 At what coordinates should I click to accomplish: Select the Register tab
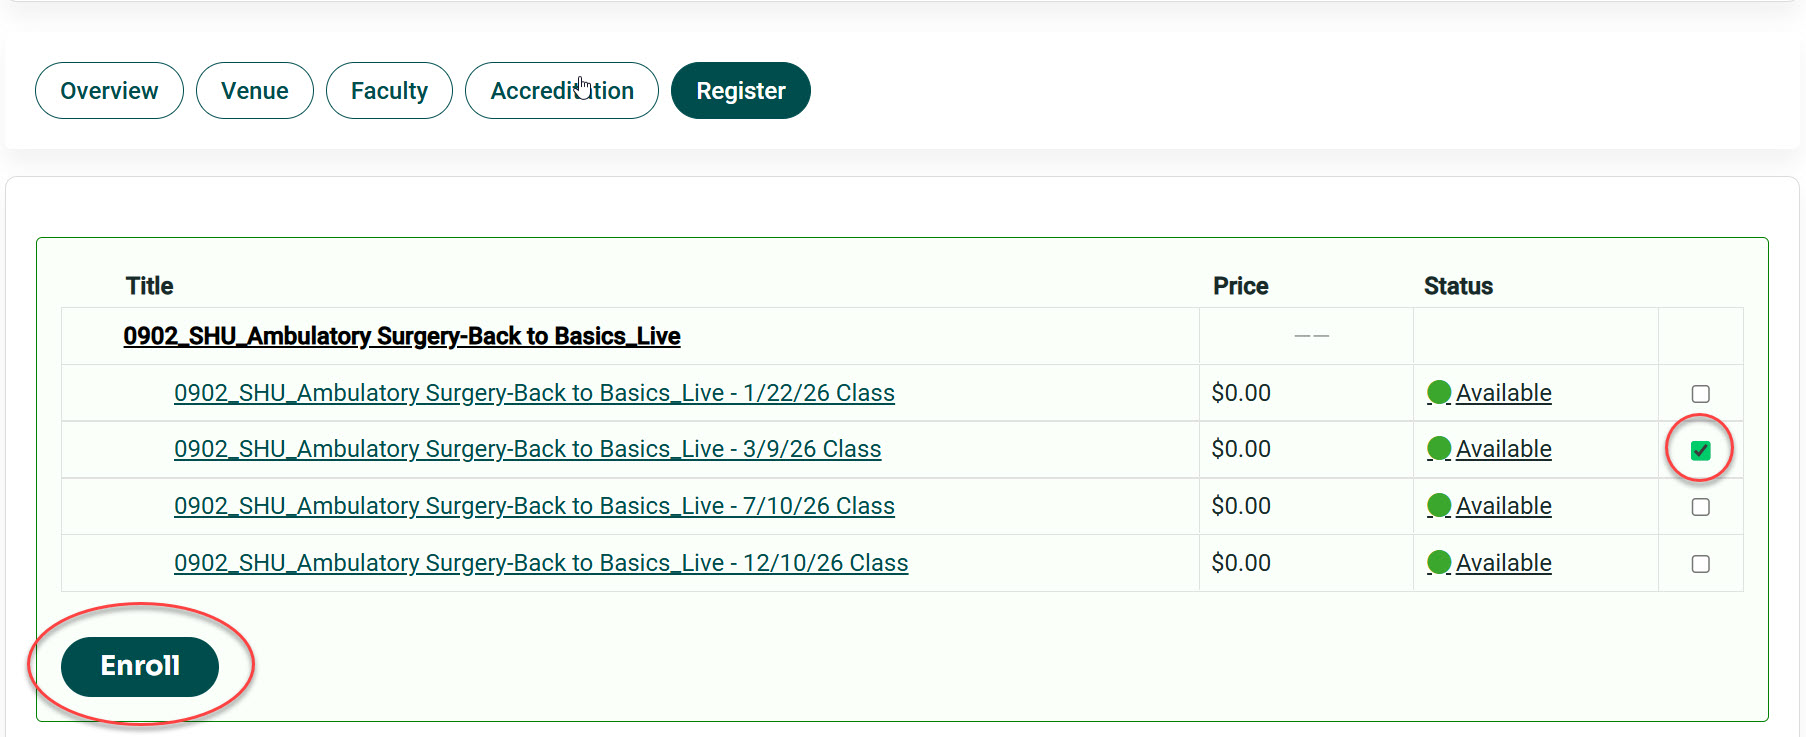[x=741, y=91]
